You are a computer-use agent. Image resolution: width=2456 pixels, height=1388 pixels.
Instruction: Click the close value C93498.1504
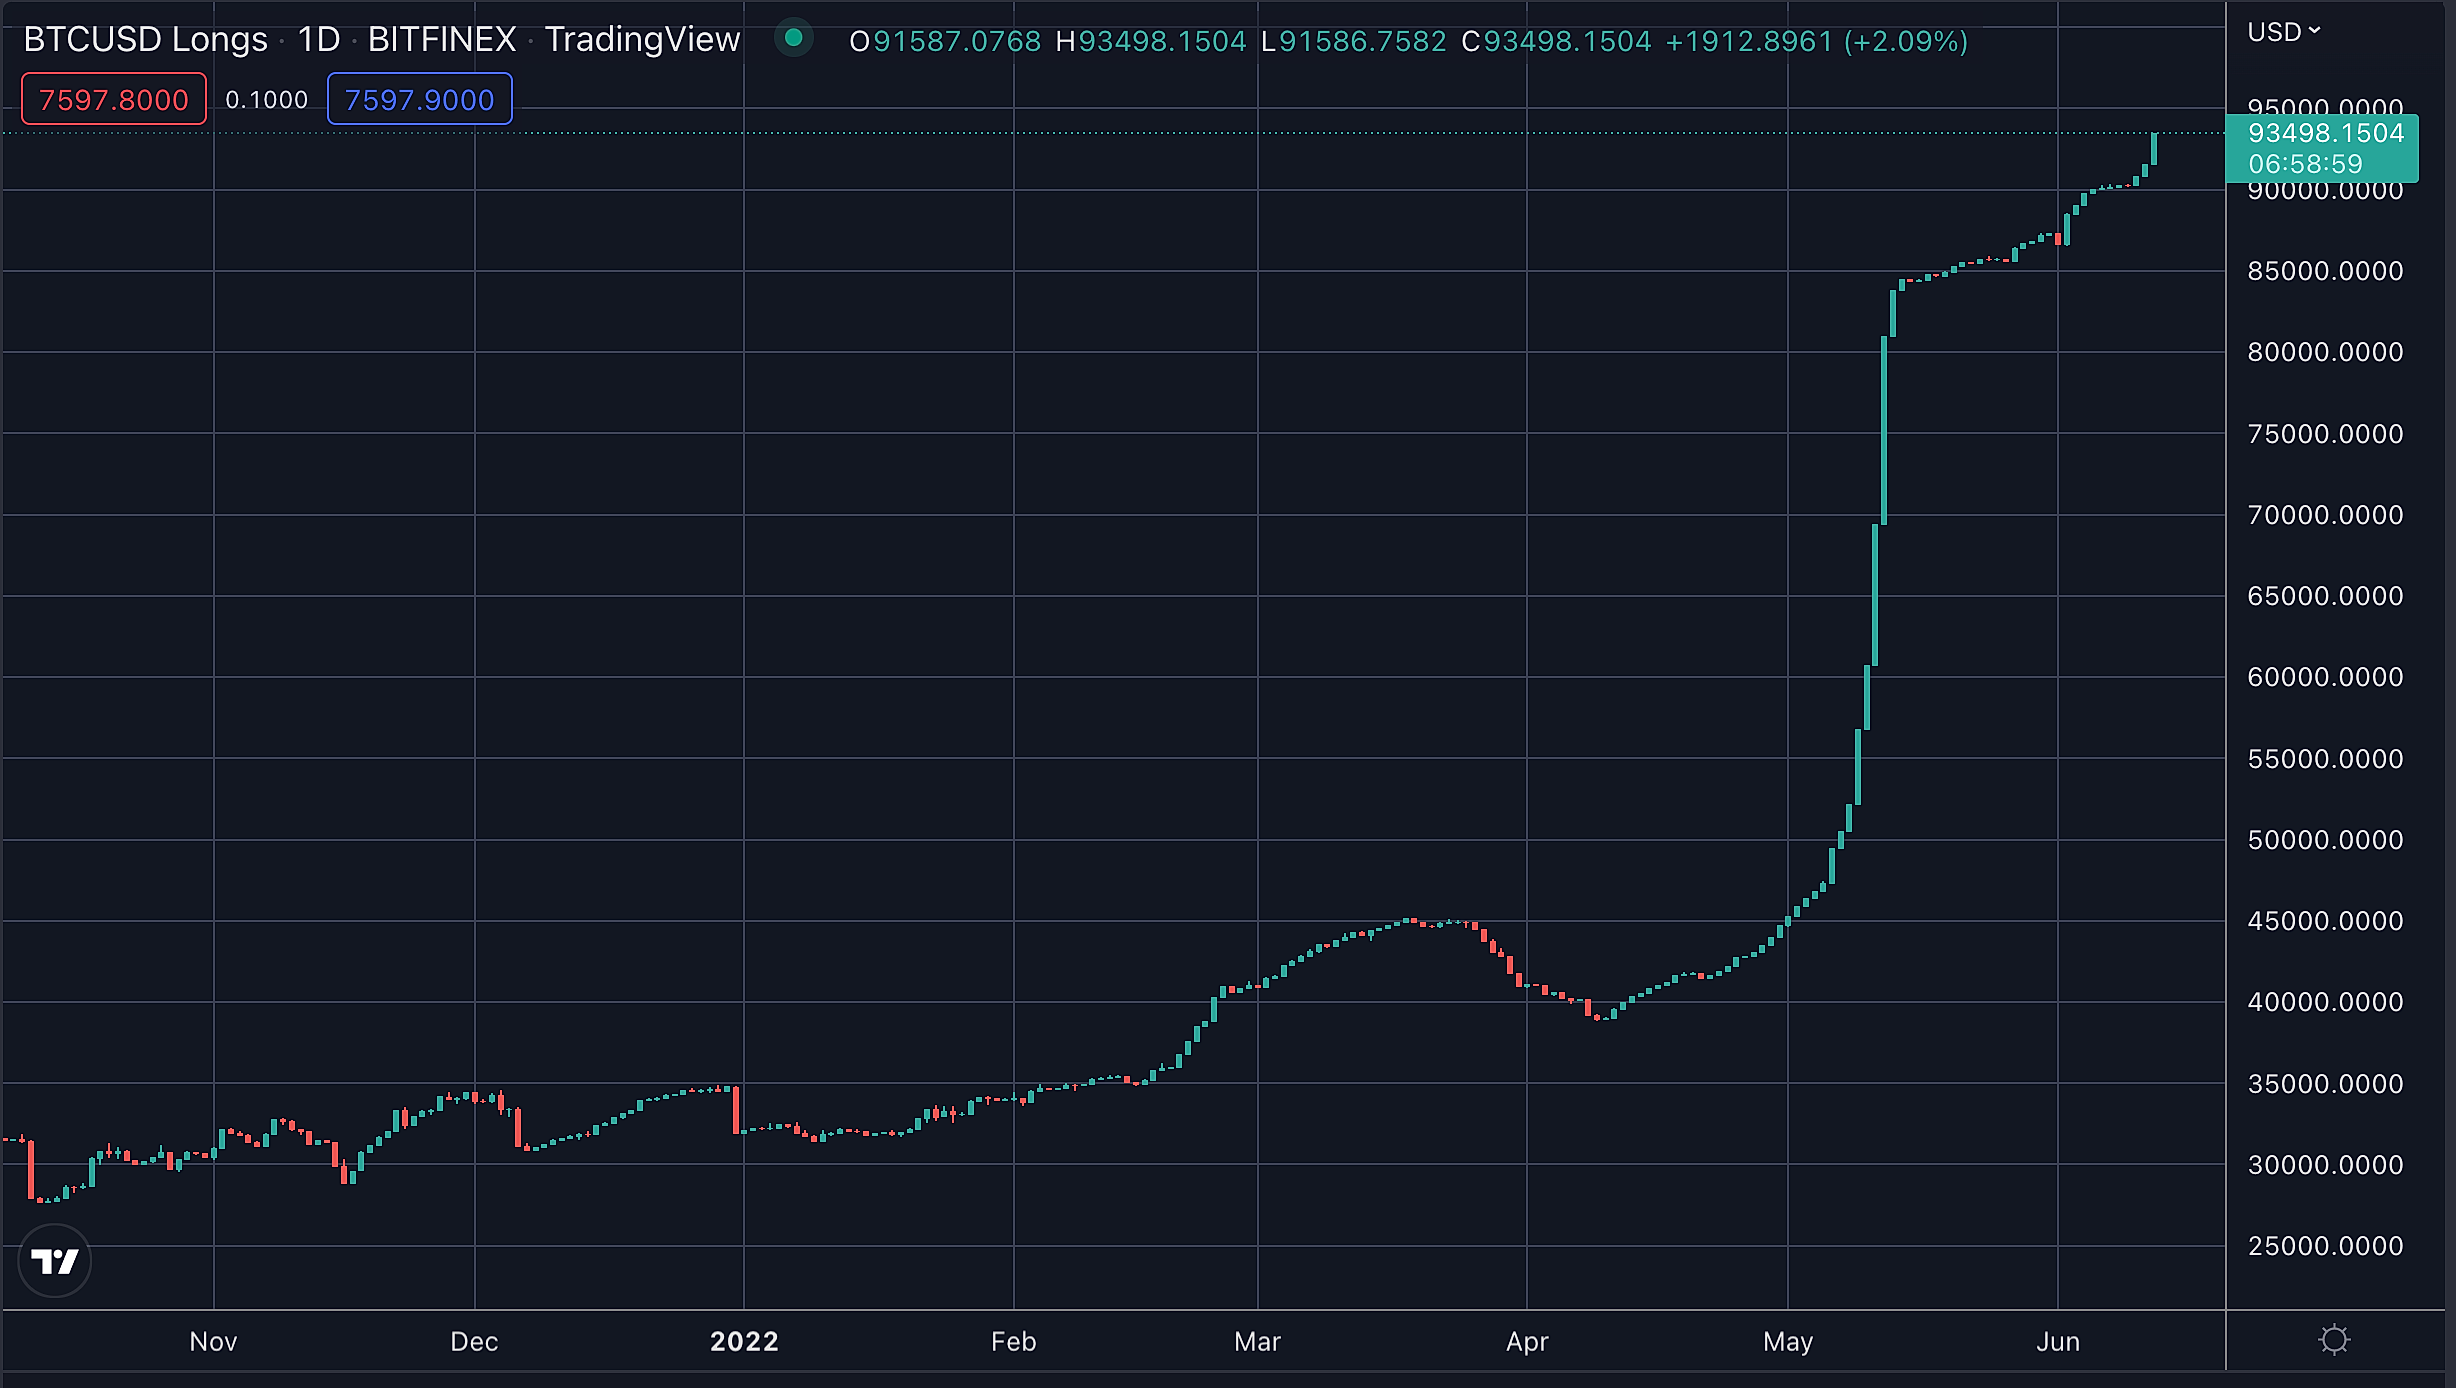pyautogui.click(x=1557, y=41)
